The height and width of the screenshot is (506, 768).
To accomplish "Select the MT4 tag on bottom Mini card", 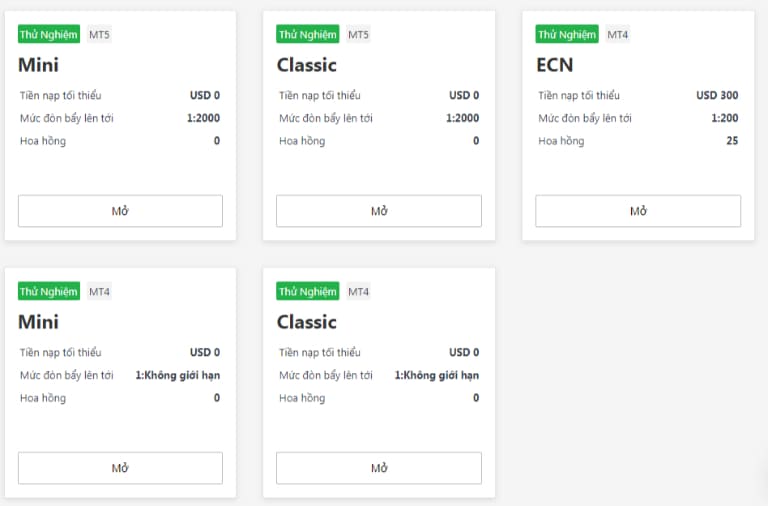I will pyautogui.click(x=100, y=292).
